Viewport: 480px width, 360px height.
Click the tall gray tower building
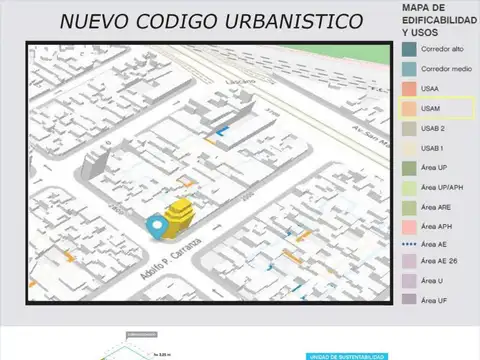(x=95, y=164)
